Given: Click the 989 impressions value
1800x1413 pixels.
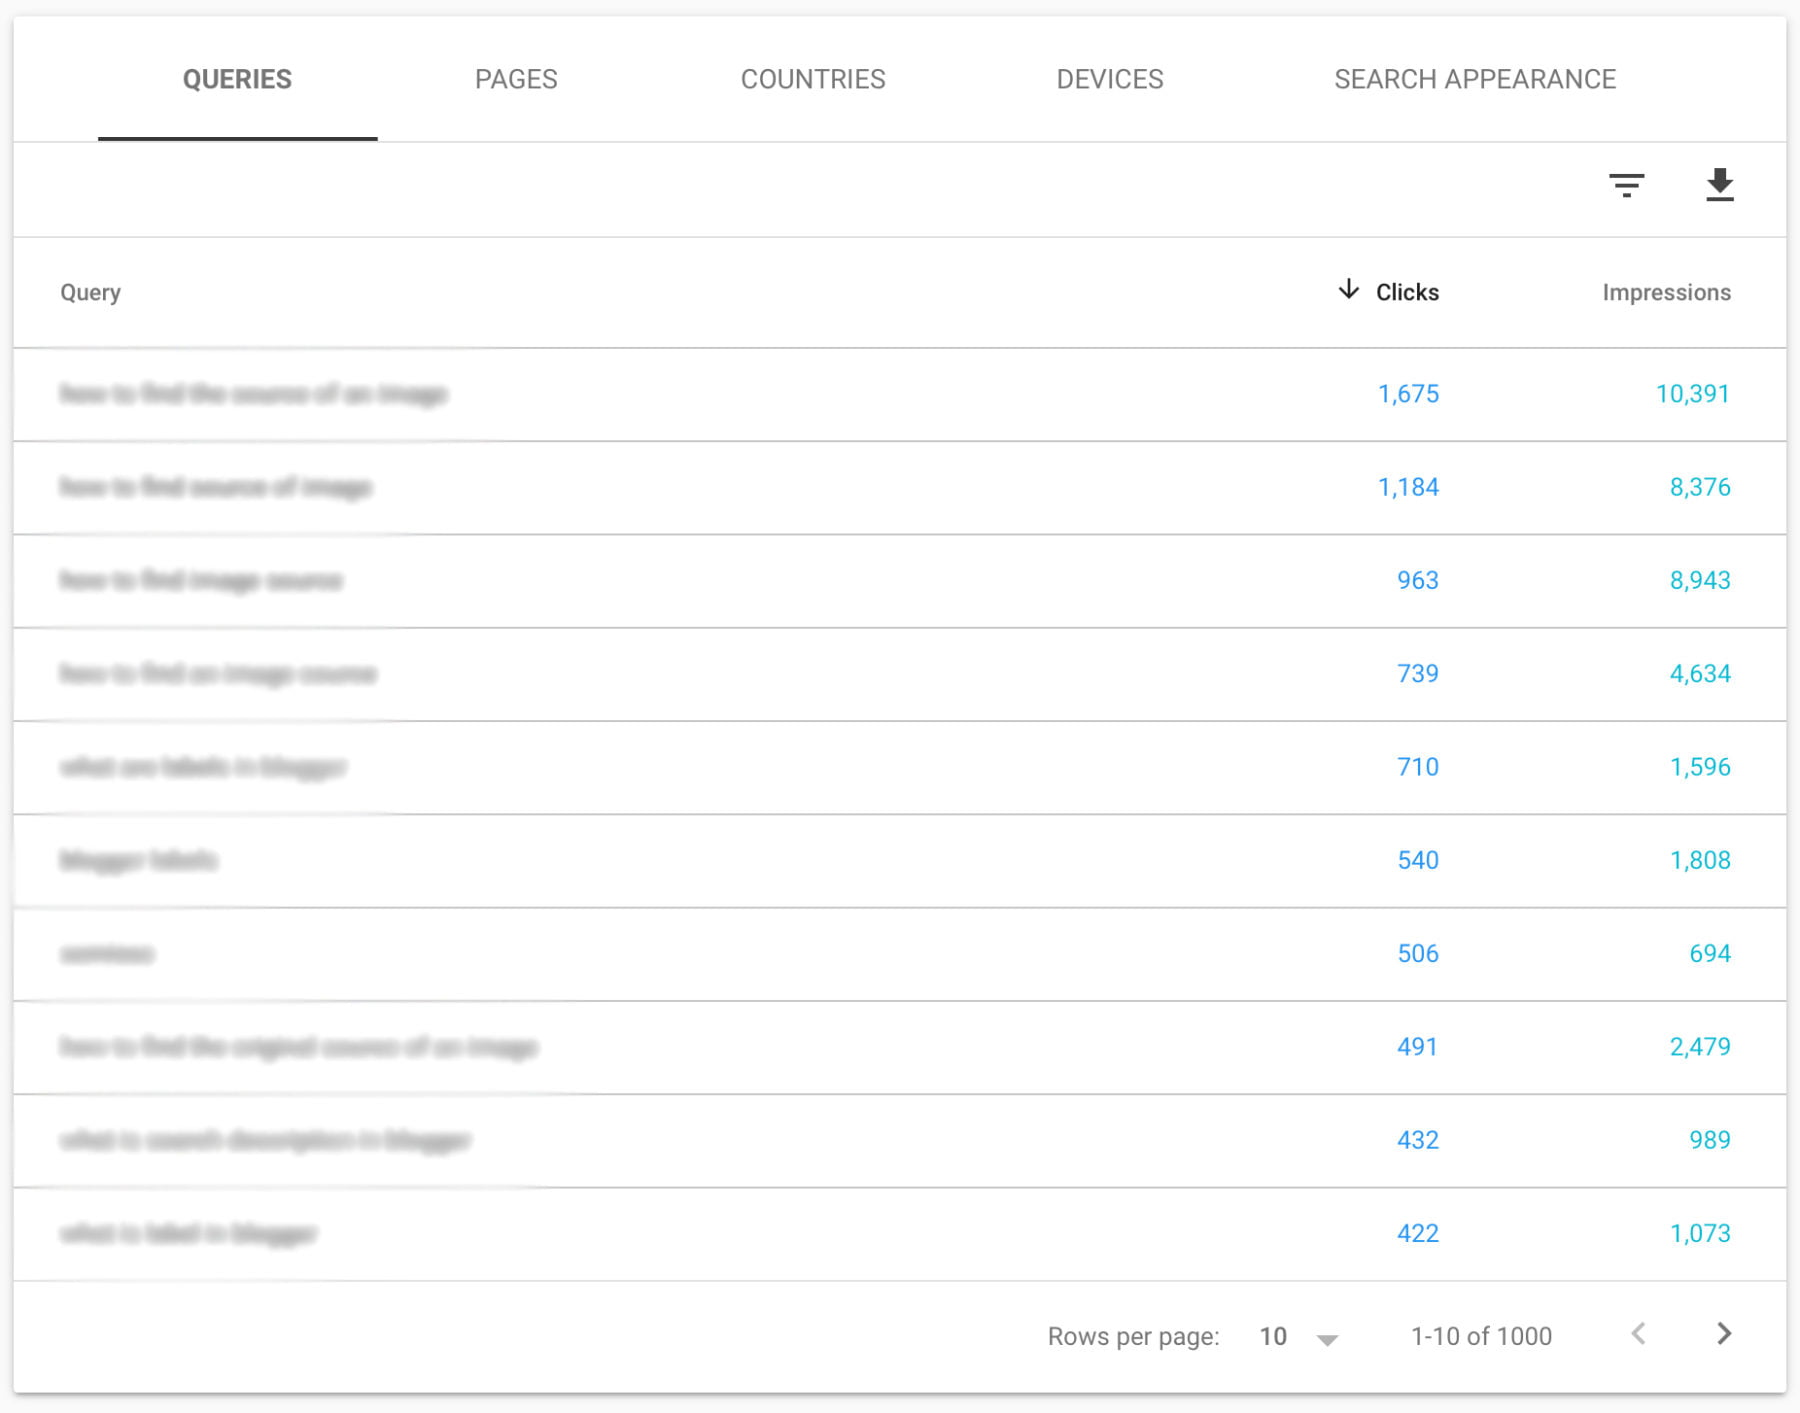Looking at the screenshot, I should pyautogui.click(x=1711, y=1140).
